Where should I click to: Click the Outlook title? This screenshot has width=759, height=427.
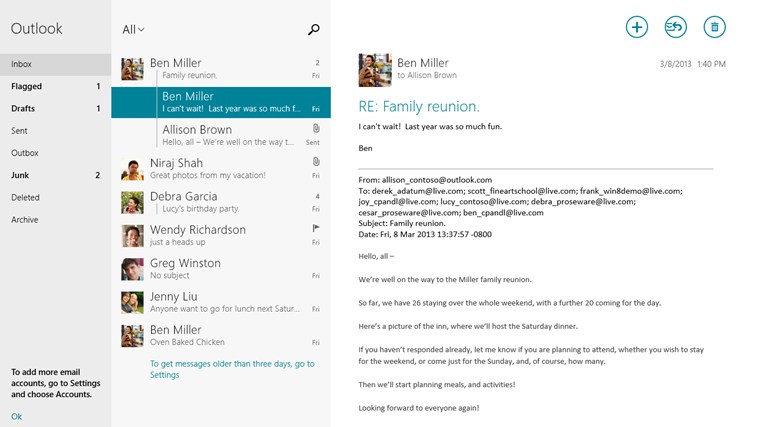37,29
